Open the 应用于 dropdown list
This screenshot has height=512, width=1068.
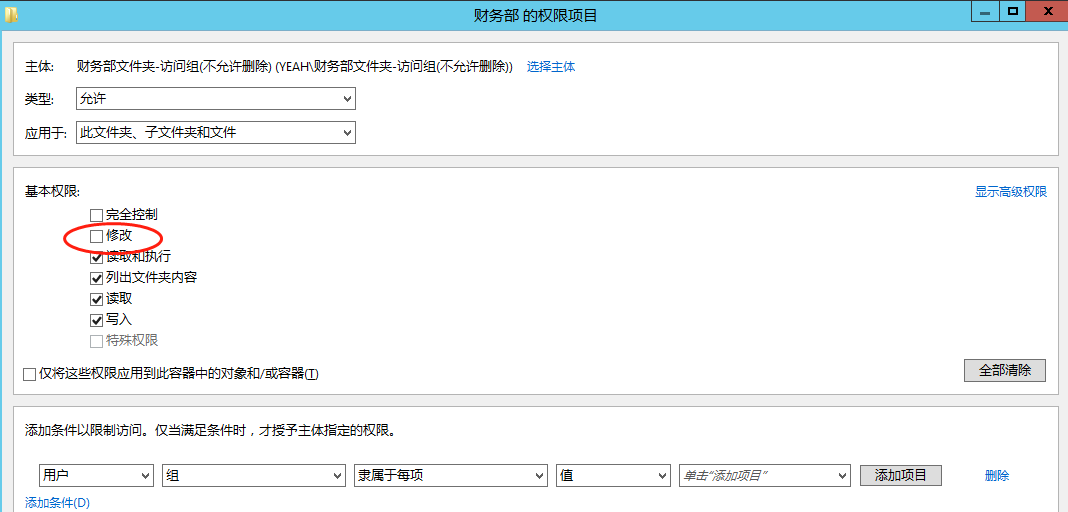pyautogui.click(x=216, y=133)
